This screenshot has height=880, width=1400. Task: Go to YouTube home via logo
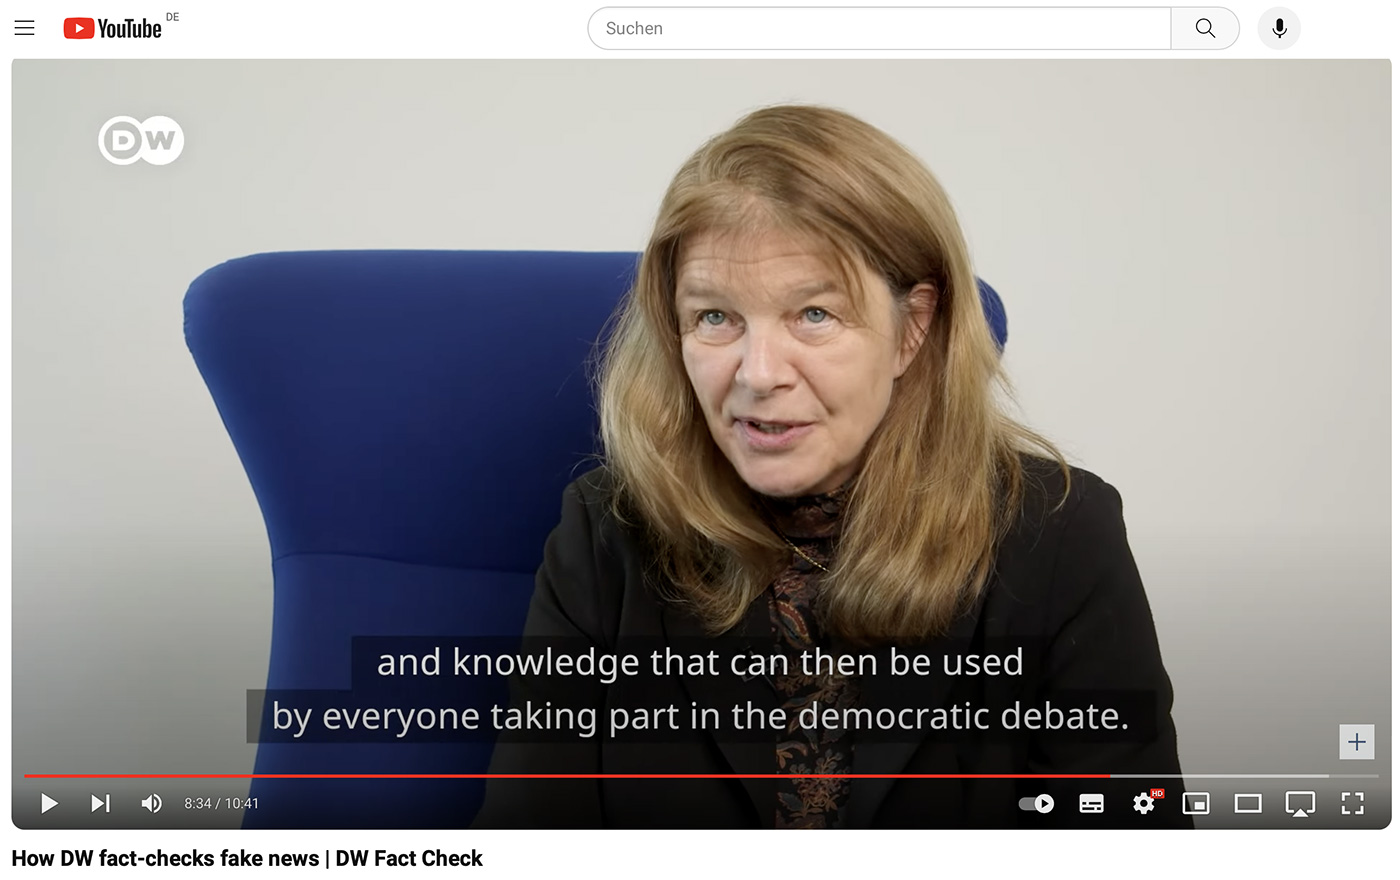tap(112, 28)
